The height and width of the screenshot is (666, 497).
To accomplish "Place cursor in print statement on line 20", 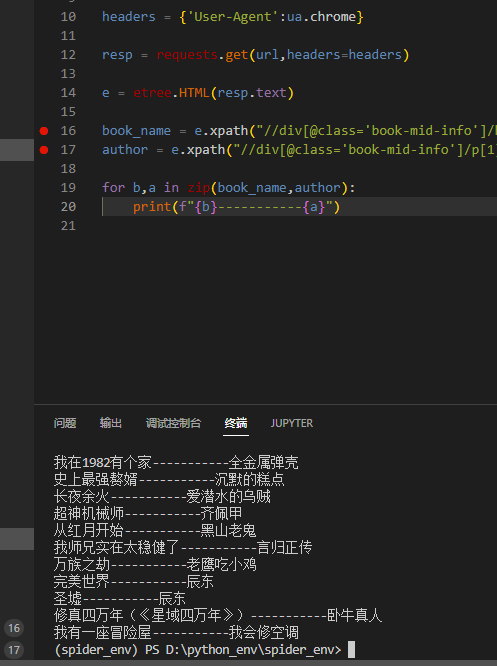I will click(x=236, y=207).
